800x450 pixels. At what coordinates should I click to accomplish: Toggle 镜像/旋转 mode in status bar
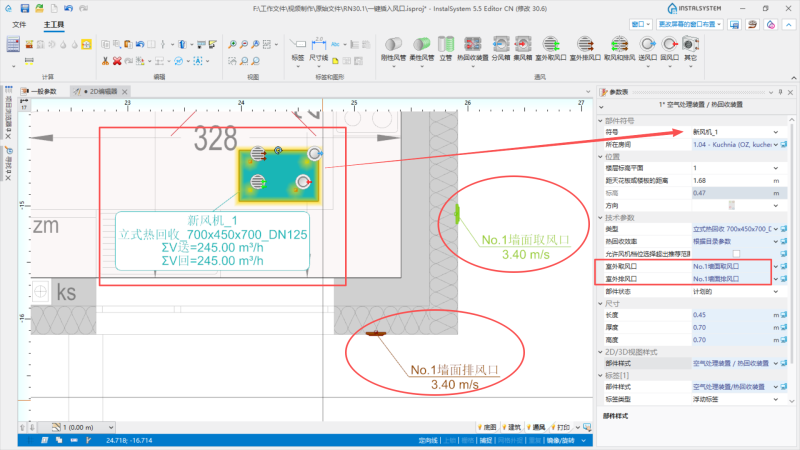click(560, 440)
